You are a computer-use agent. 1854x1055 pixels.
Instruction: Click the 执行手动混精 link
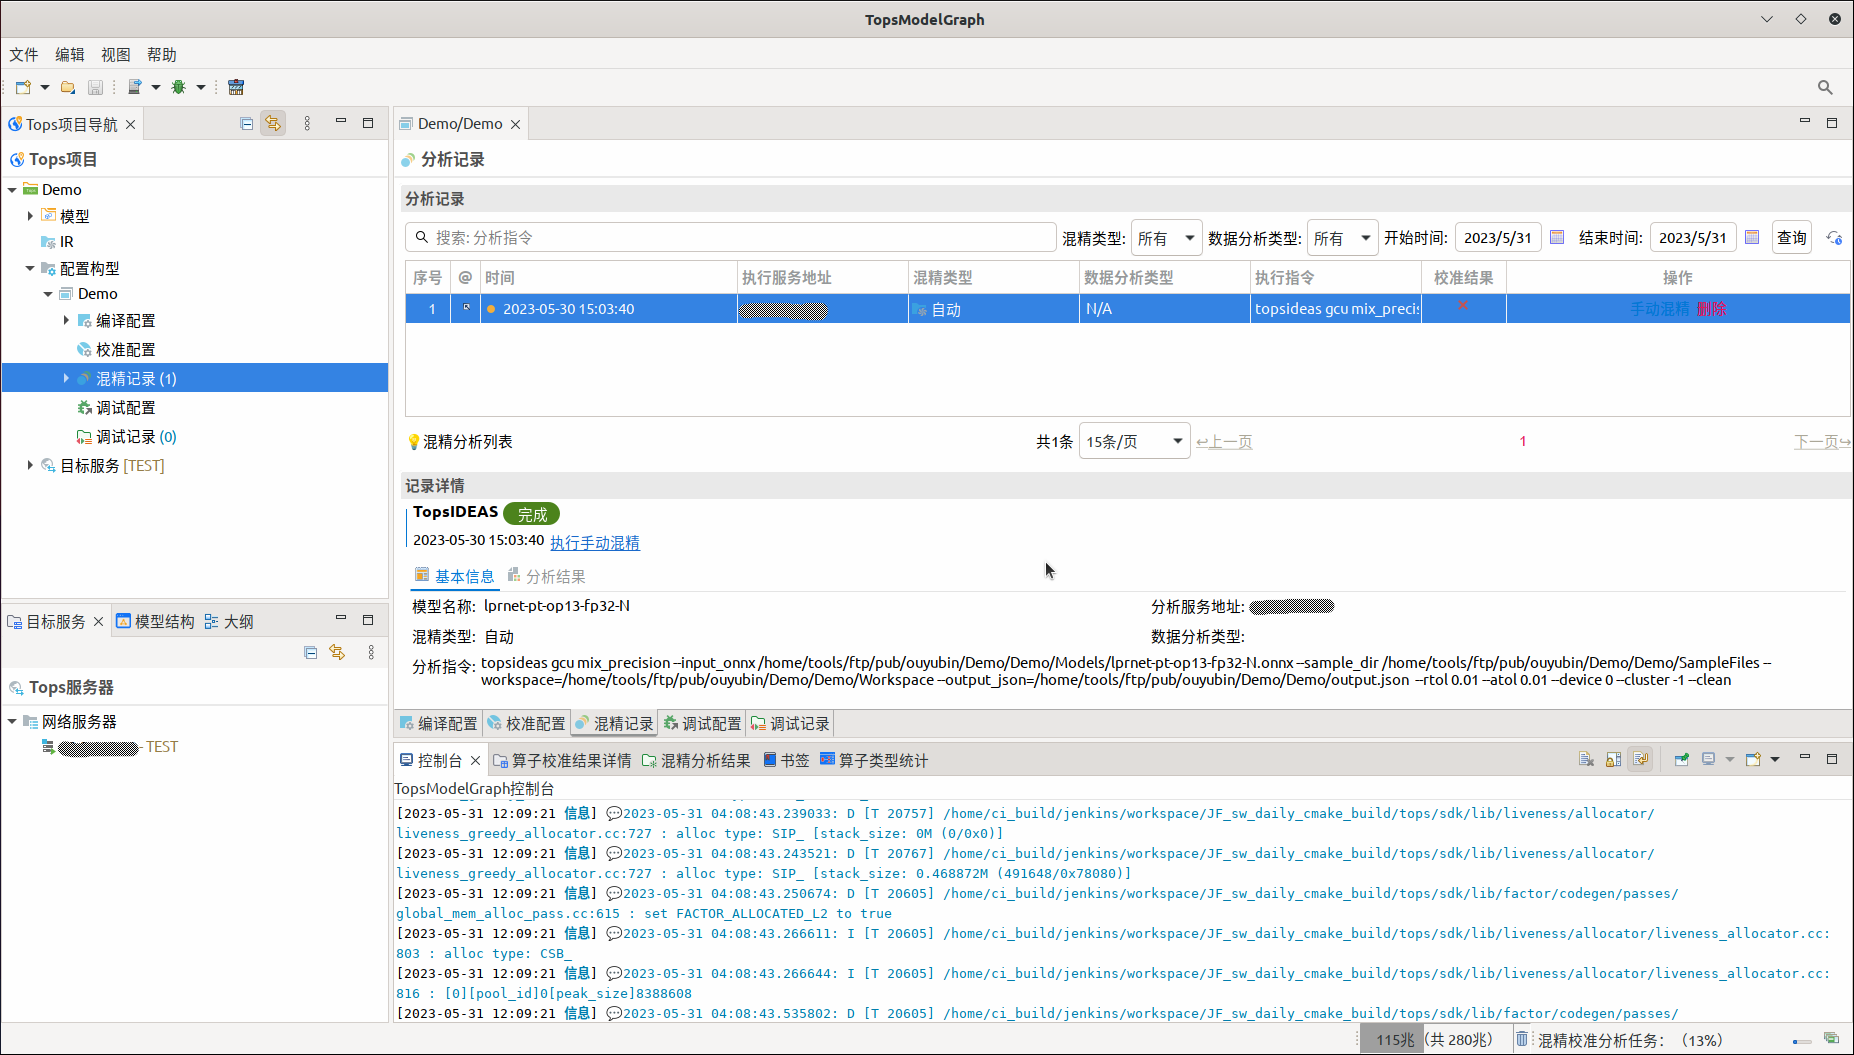[x=595, y=542]
